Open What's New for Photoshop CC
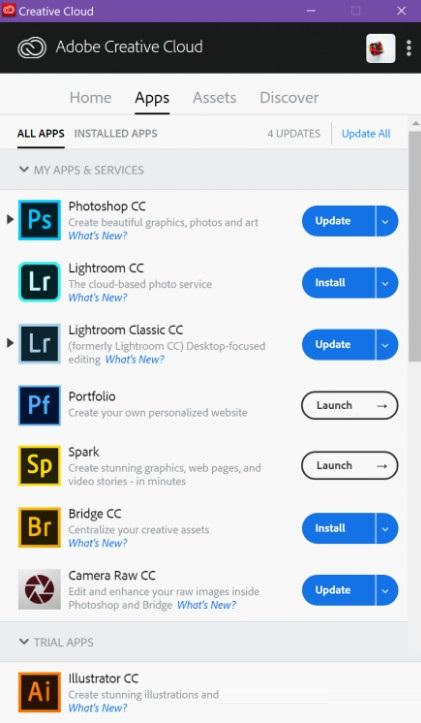421x723 pixels. click(x=98, y=236)
